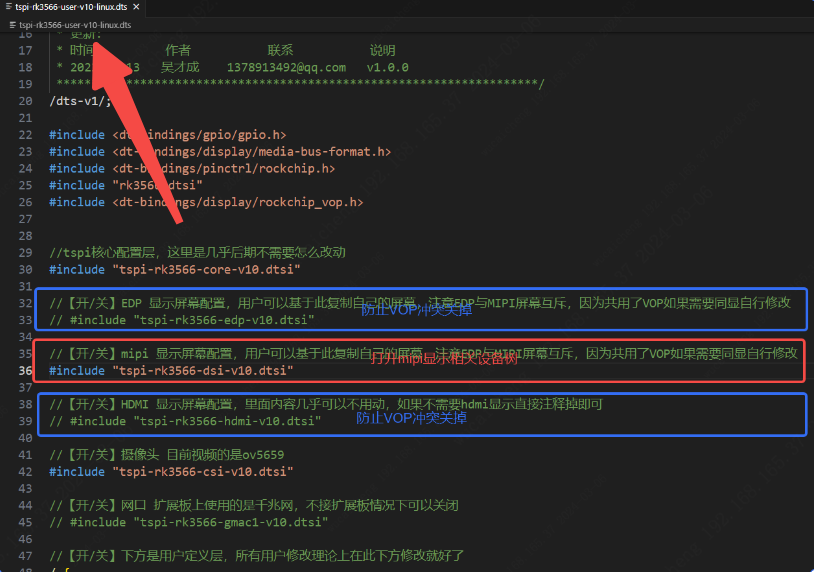814x572 pixels.
Task: Click the breadcrumb tspi-rk3566-user-v10-linux.dts
Action: click(75, 24)
